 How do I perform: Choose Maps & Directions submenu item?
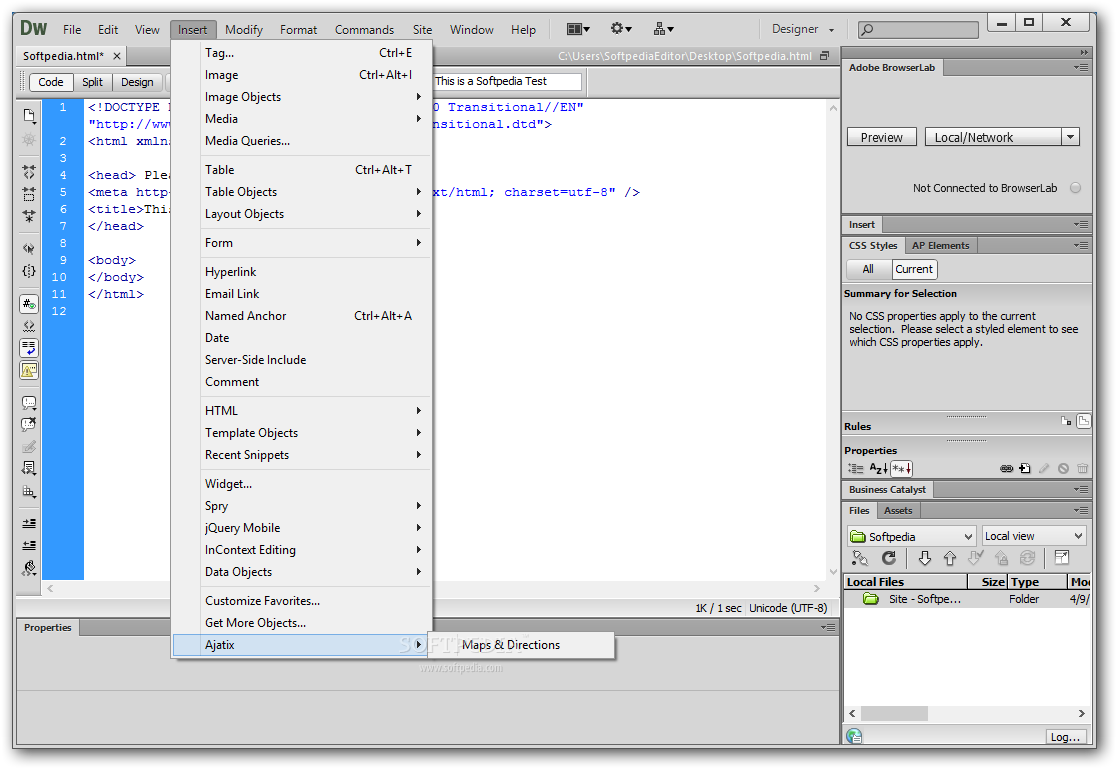click(x=521, y=645)
